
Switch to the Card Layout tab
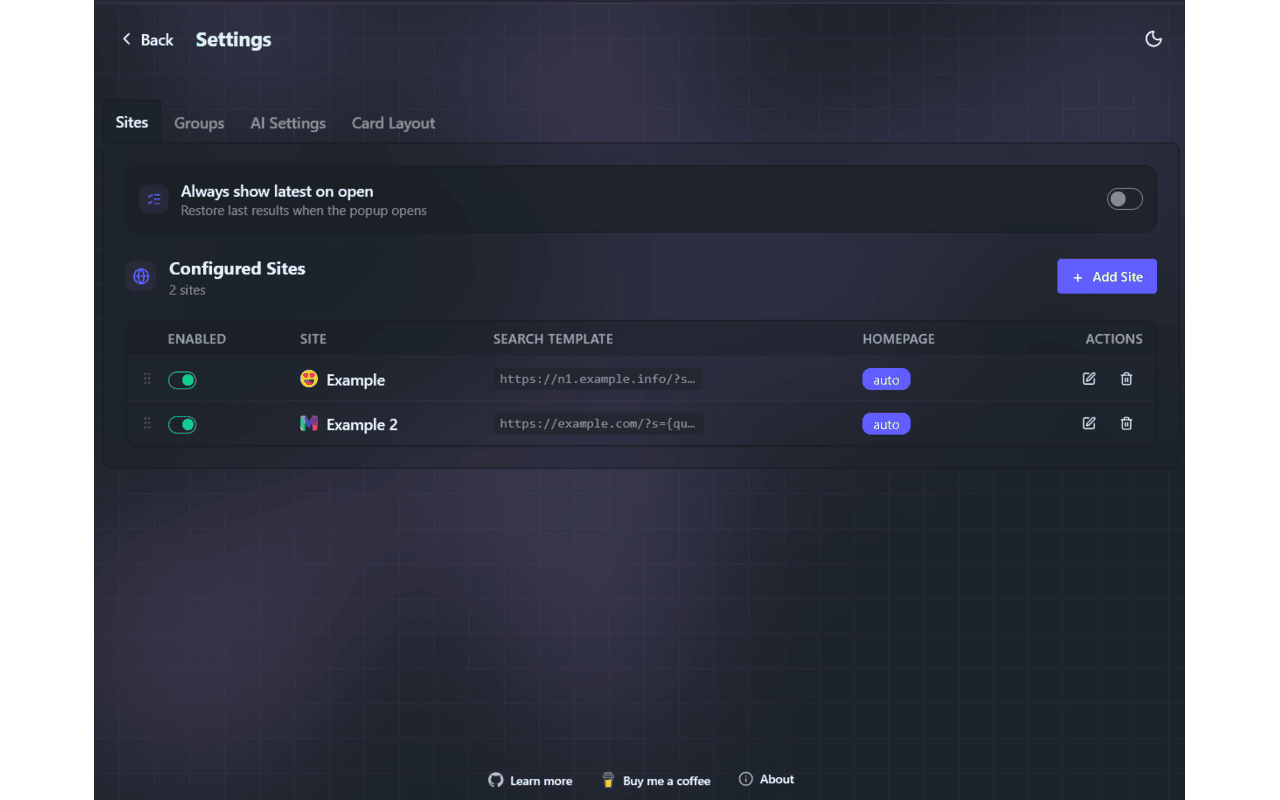393,123
